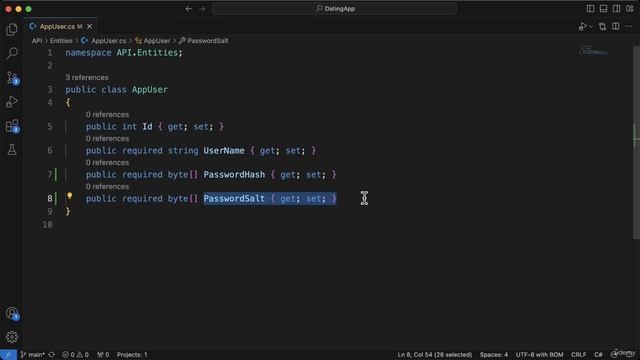The image size is (640, 360).
Task: Click the lightbulb code action on line 8
Action: click(70, 196)
